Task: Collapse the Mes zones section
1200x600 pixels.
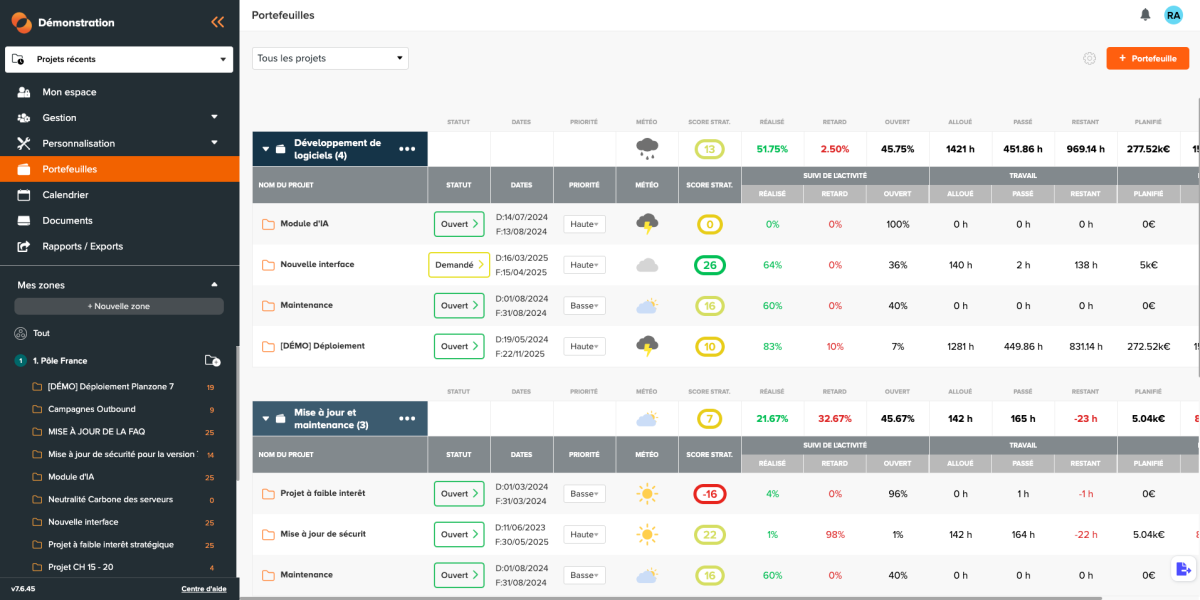Action: pos(214,285)
